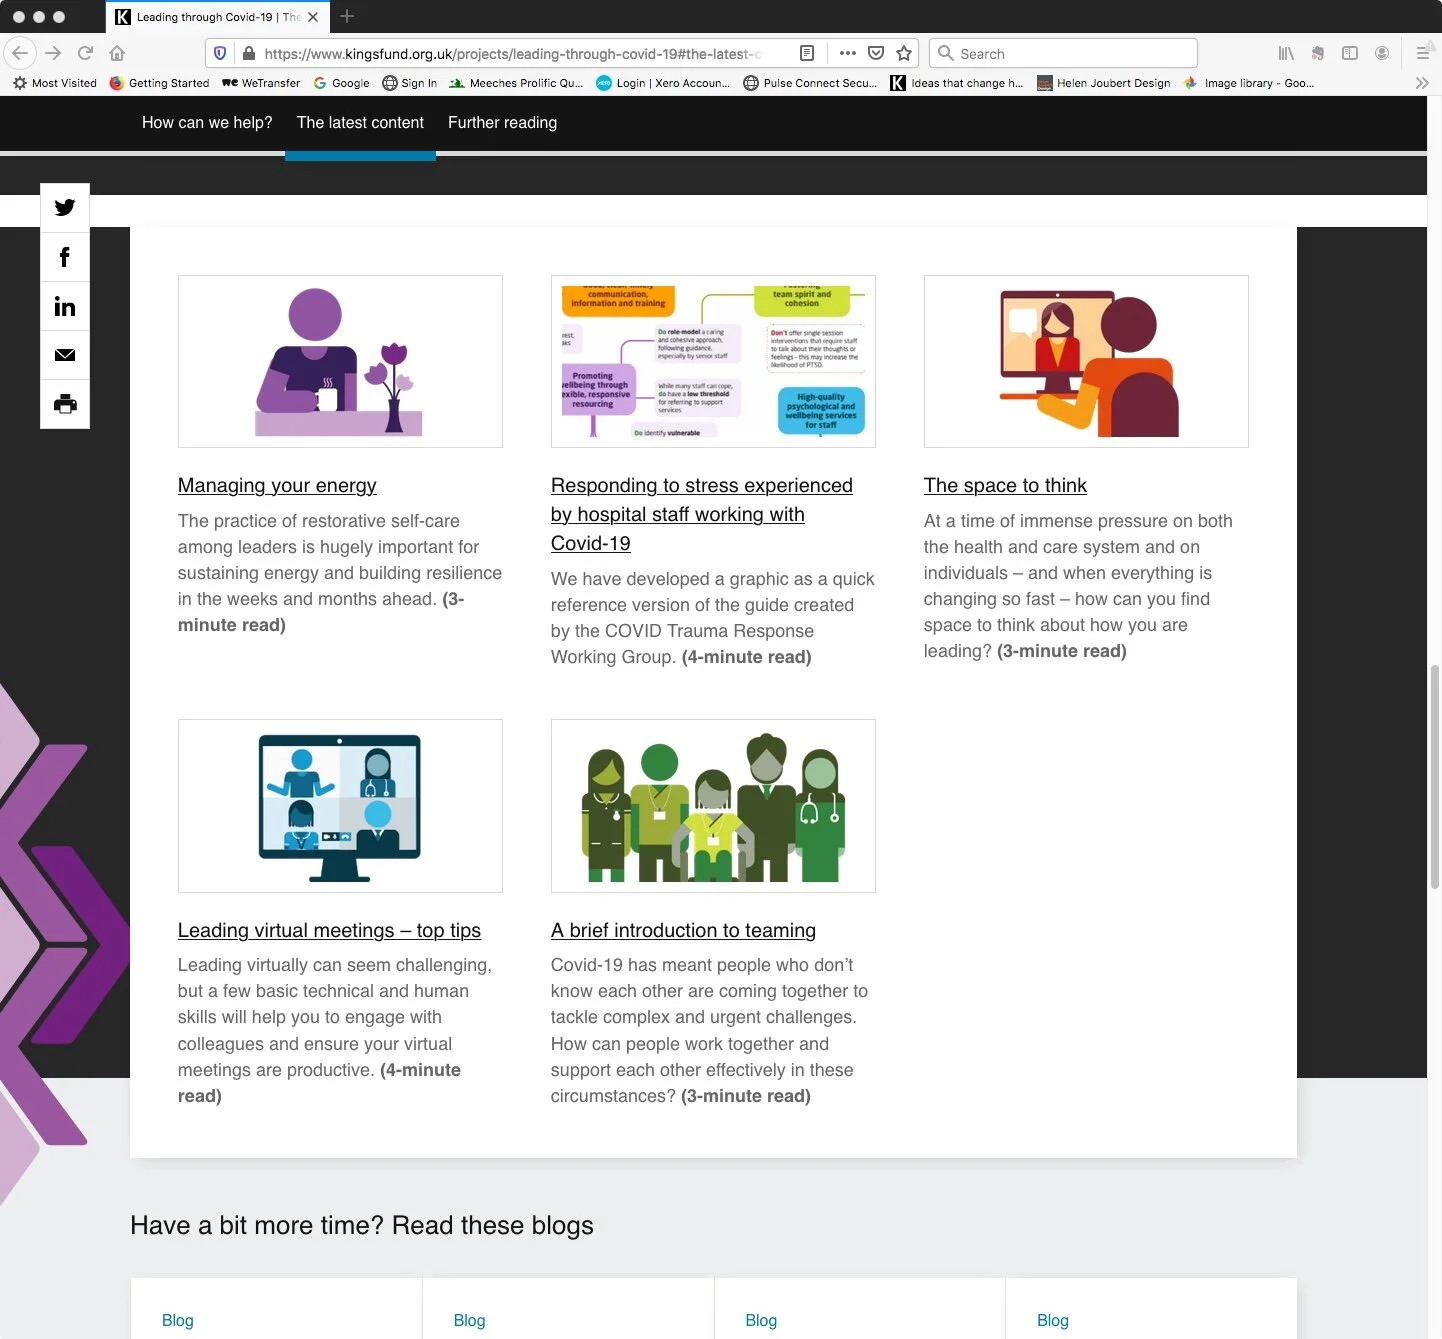
Task: Toggle reader view icon in address bar
Action: tap(807, 53)
